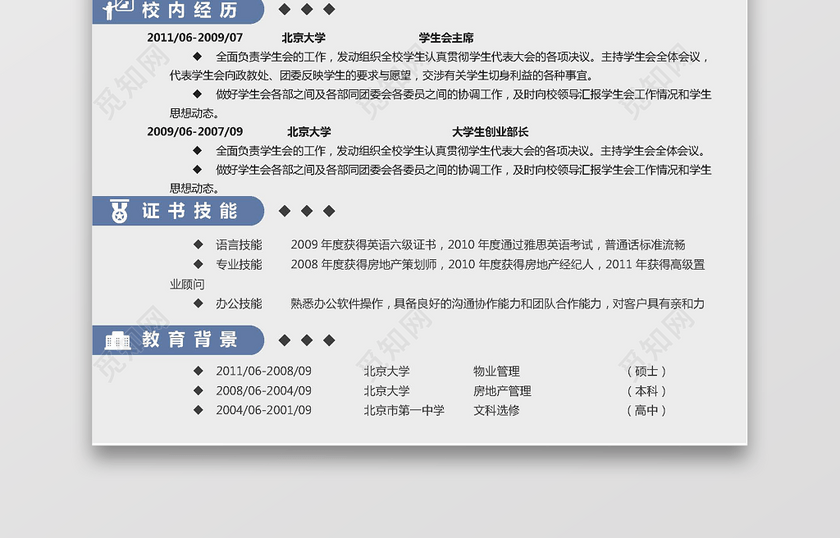Click the education date 2004/06-2001/09
Image resolution: width=840 pixels, height=538 pixels.
[264, 410]
